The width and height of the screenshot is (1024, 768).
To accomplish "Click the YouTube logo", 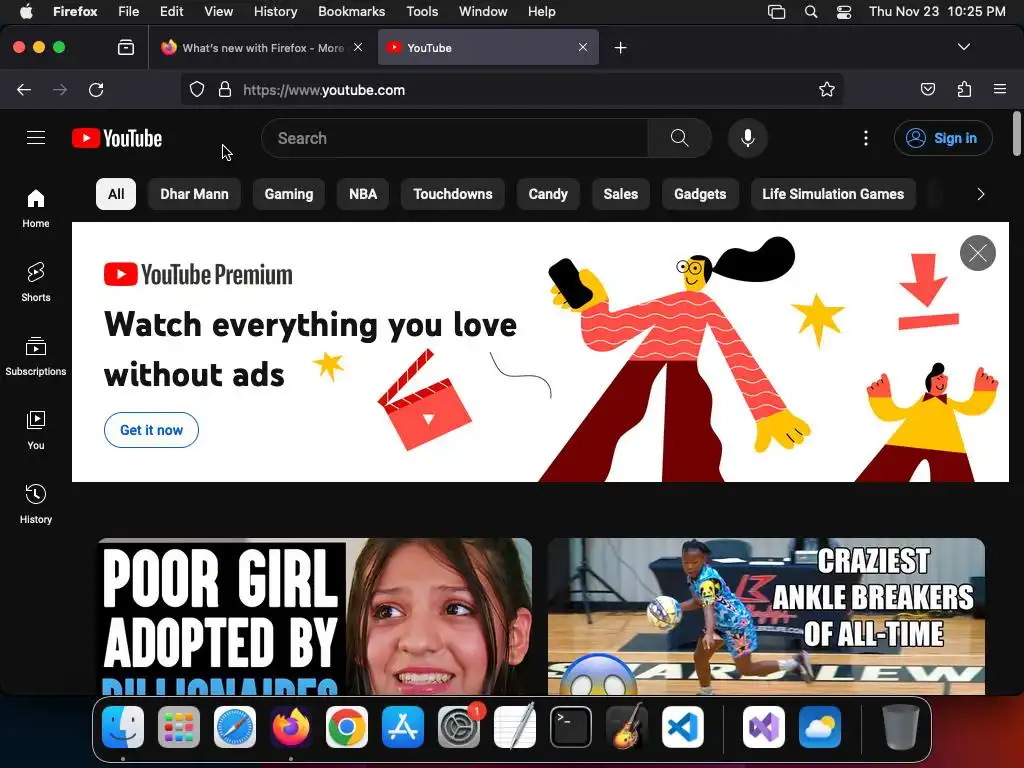I will click(x=117, y=138).
